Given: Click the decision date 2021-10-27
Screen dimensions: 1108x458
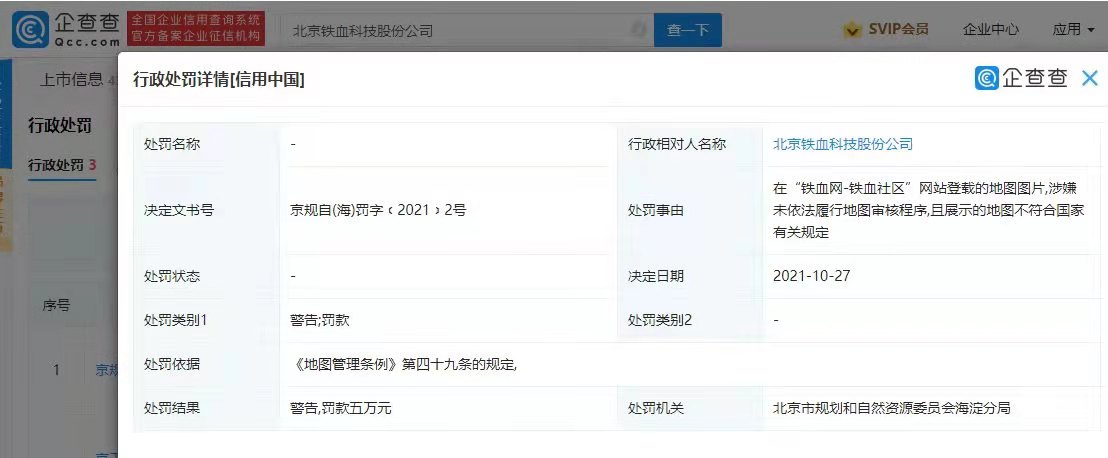Looking at the screenshot, I should 811,276.
